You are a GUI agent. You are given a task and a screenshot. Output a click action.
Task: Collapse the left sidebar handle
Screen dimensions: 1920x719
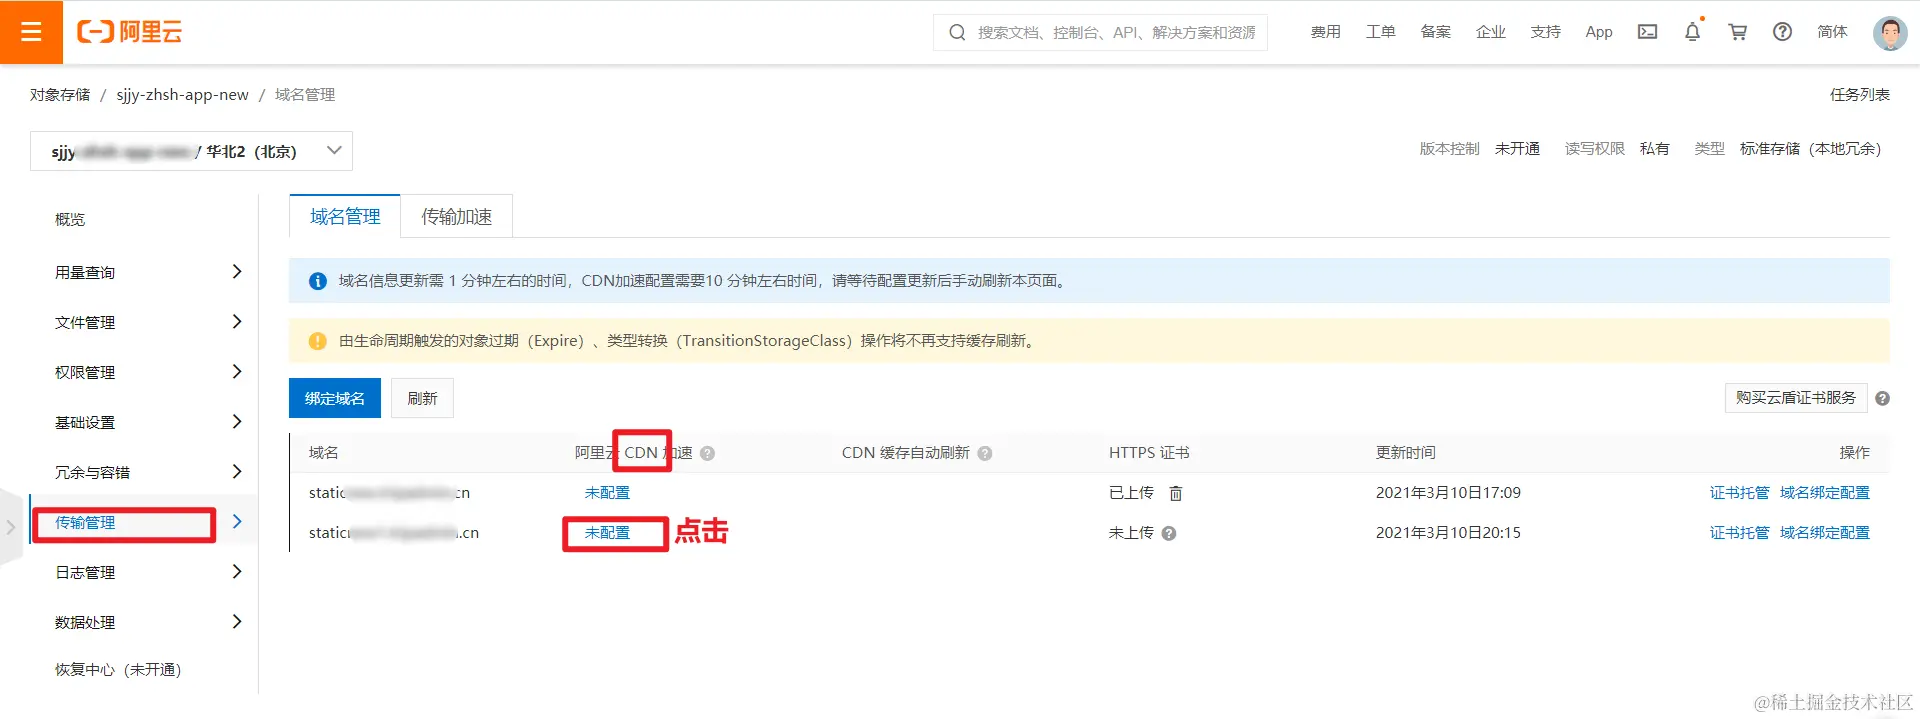(11, 527)
